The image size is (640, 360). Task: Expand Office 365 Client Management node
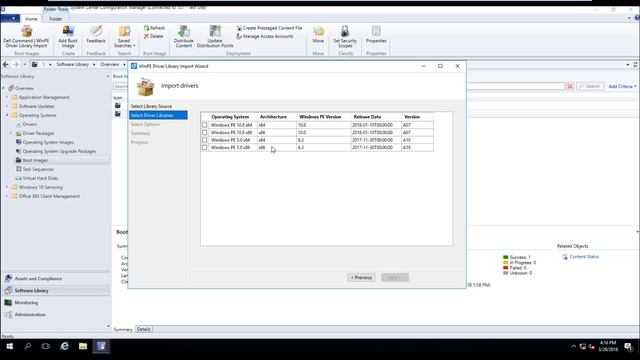pyautogui.click(x=7, y=196)
